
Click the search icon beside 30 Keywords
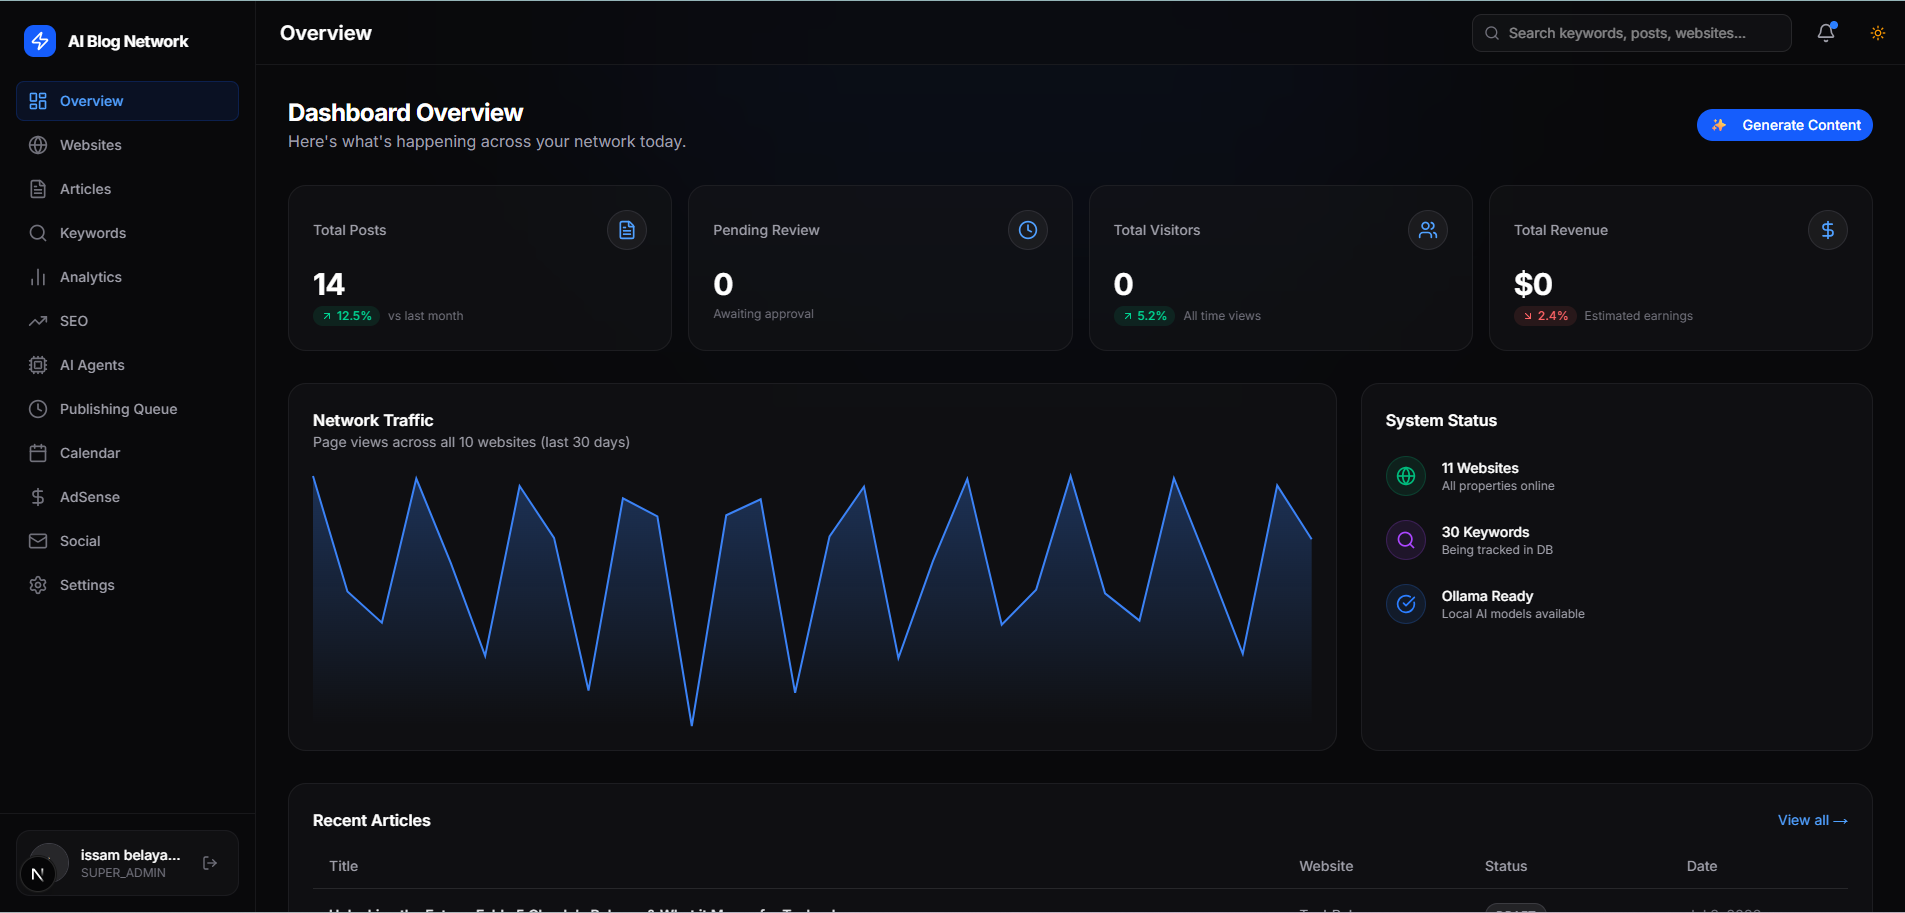[x=1406, y=540]
